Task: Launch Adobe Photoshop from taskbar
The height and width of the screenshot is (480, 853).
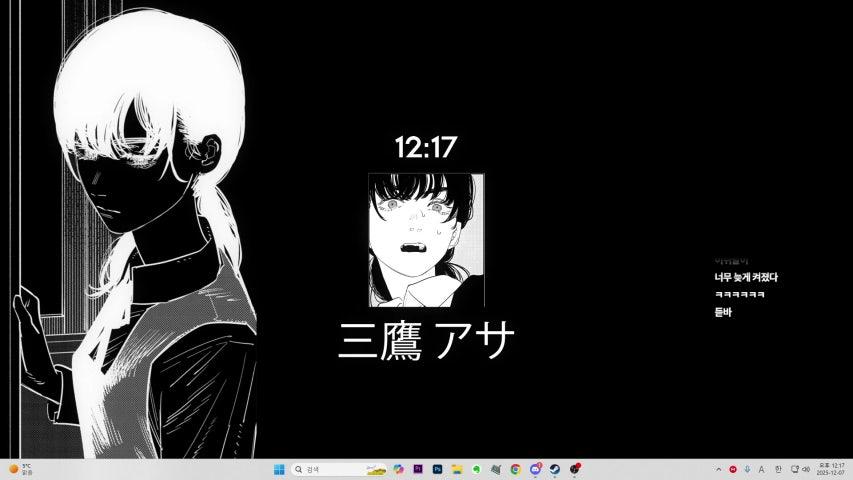Action: [x=437, y=469]
